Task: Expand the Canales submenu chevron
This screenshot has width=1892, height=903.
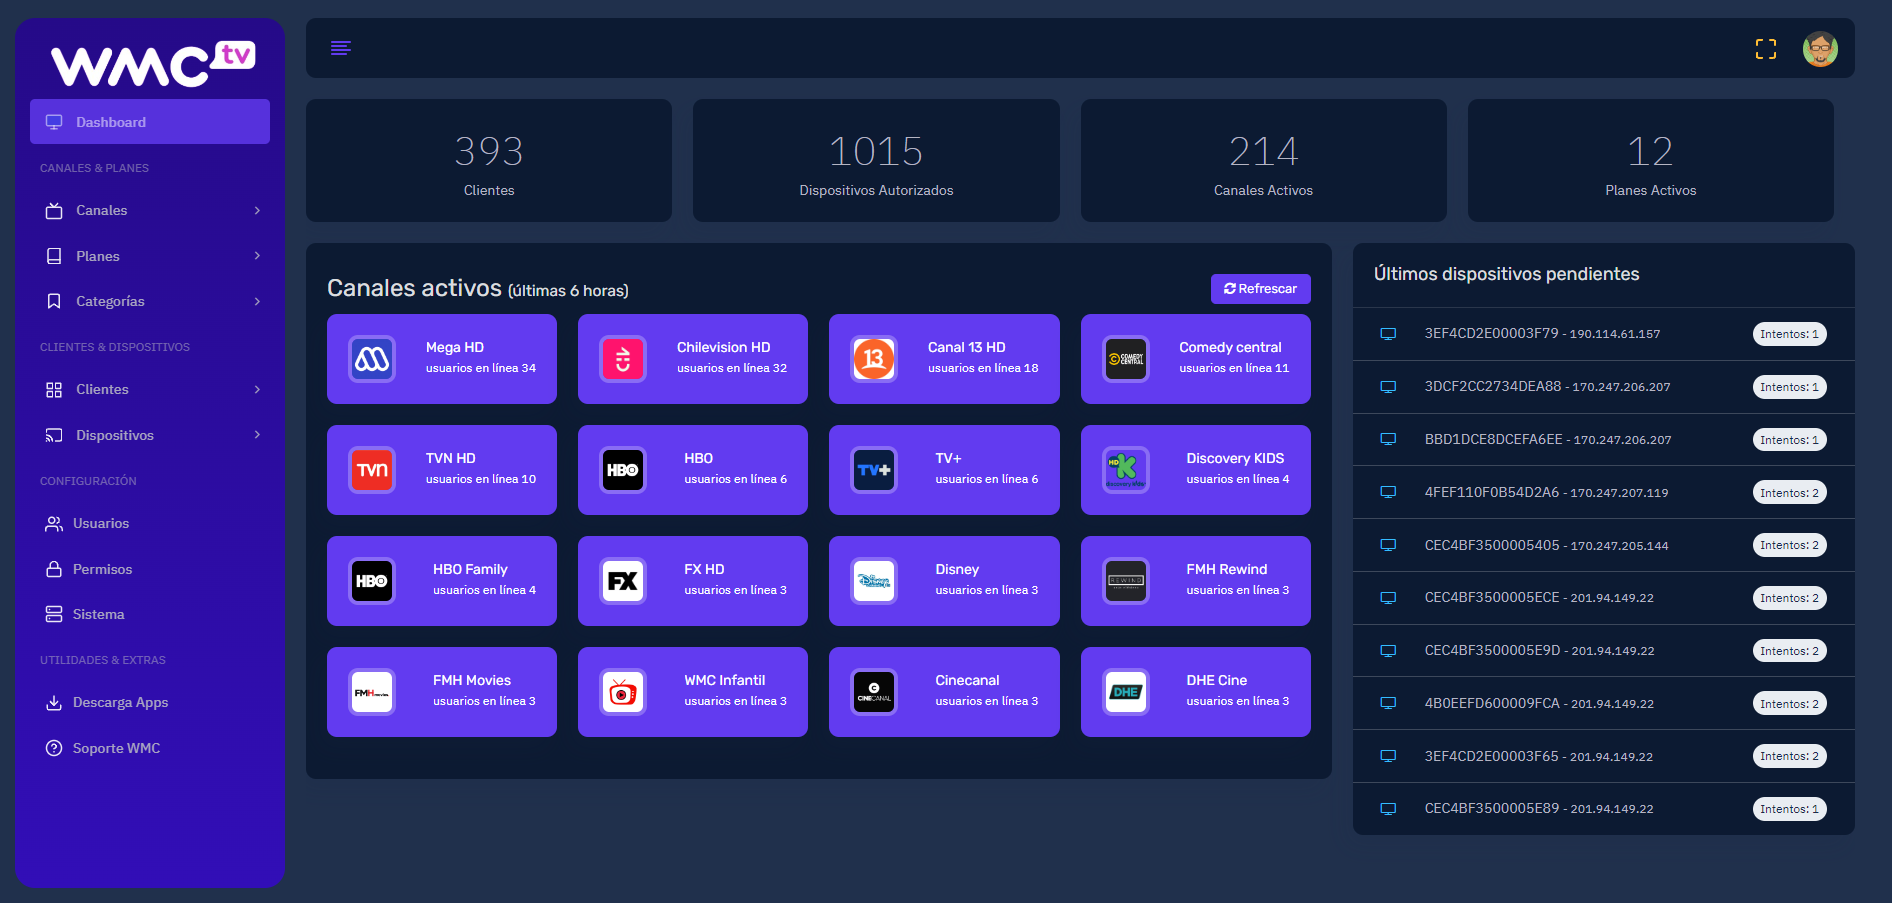Action: 257,210
